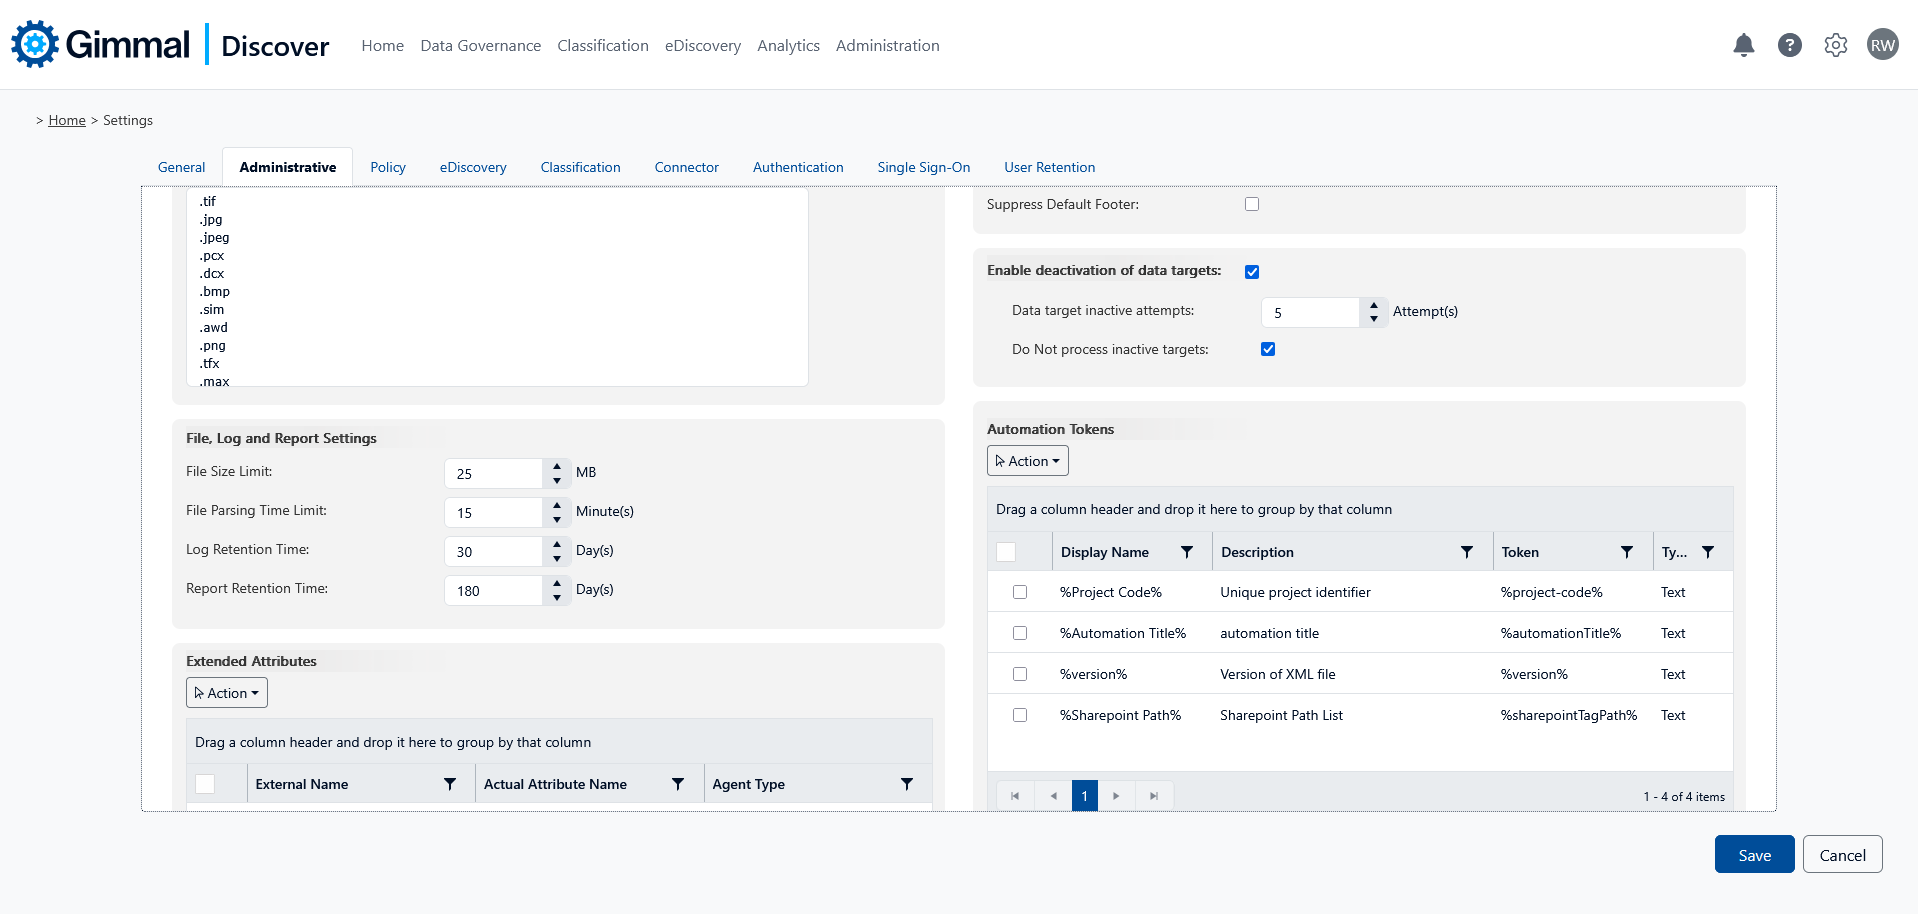Click the Agent Type column filter icon
Viewport: 1918px width, 914px height.
point(906,784)
